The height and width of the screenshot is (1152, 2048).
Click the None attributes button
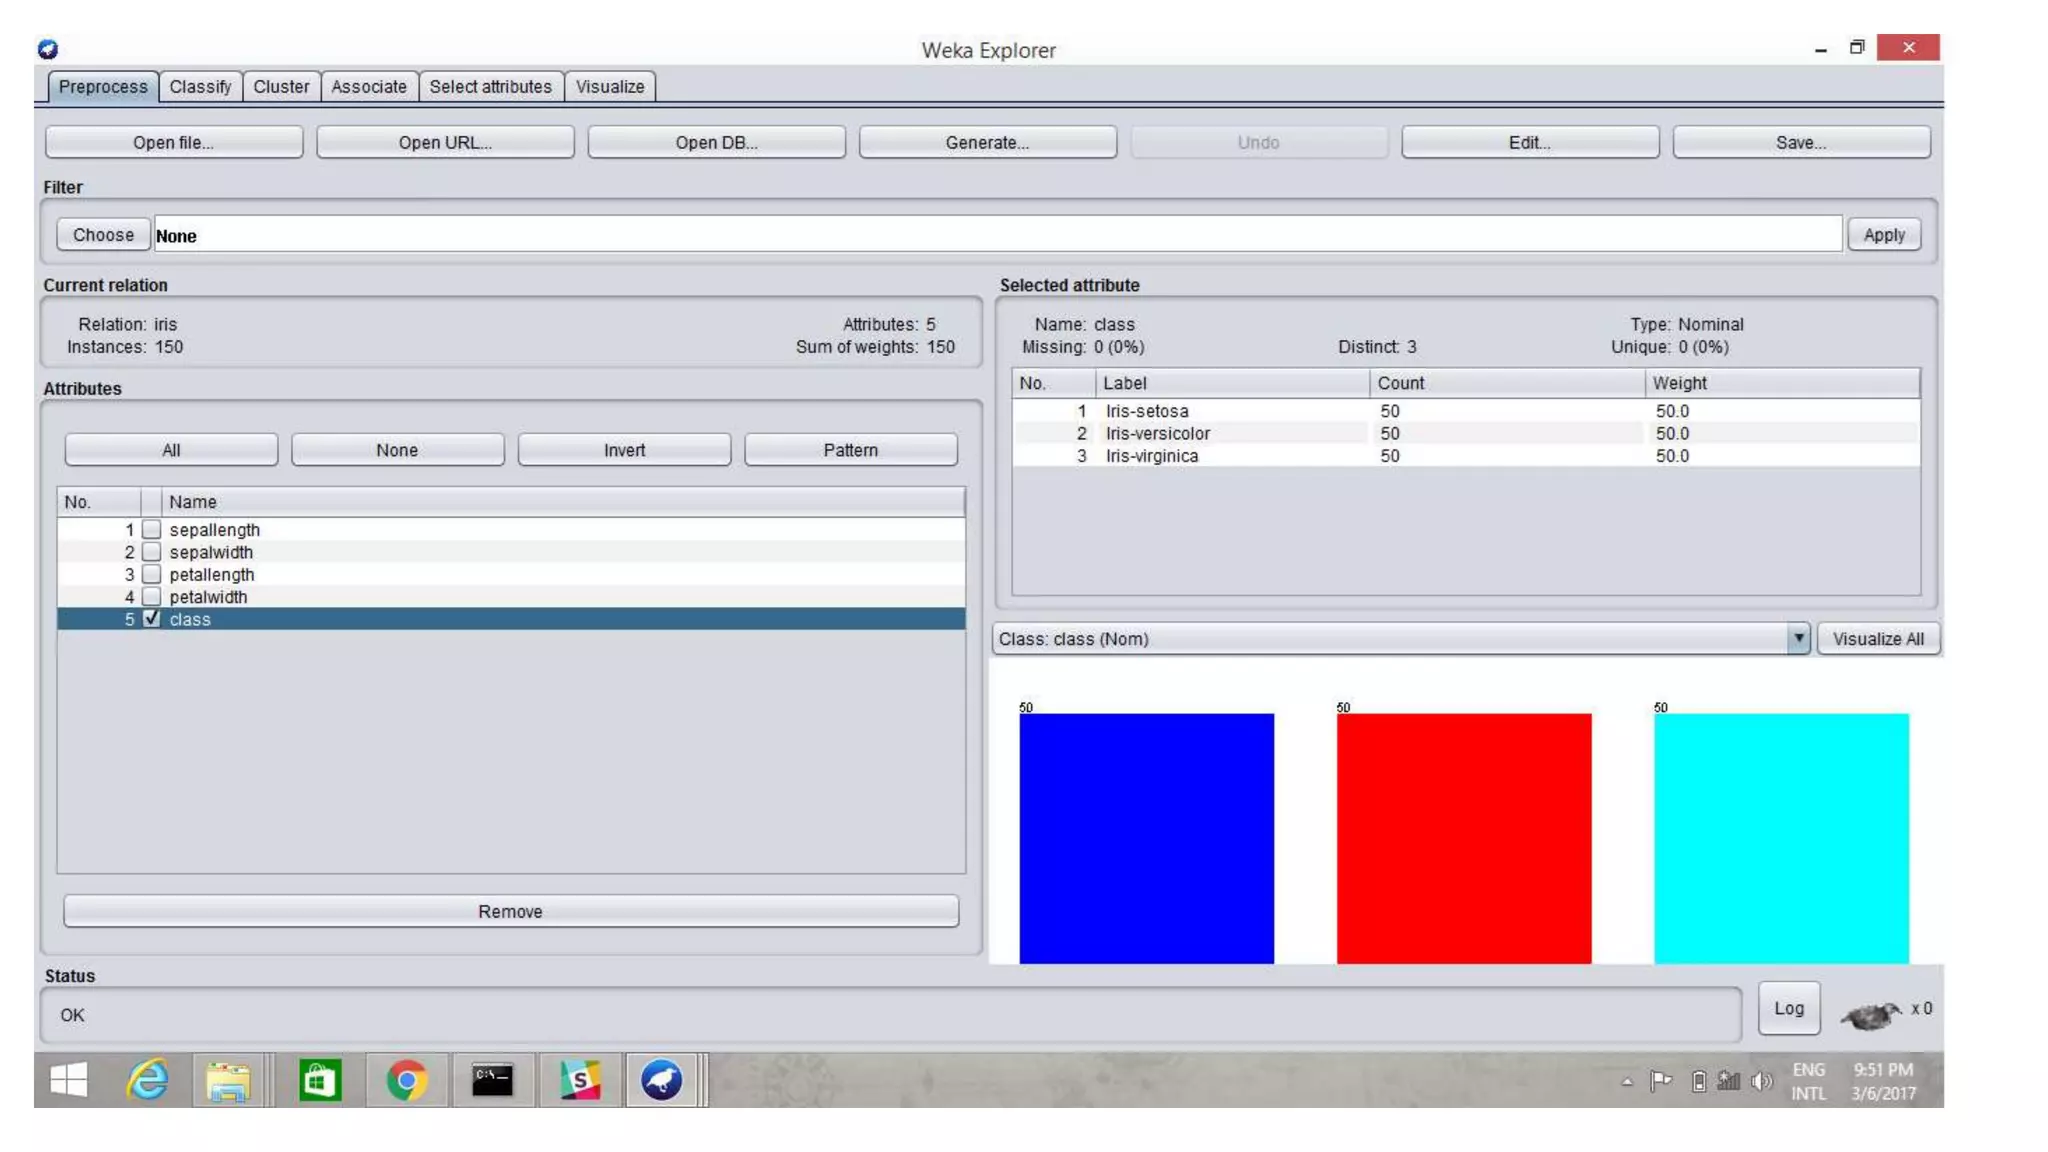pos(397,450)
